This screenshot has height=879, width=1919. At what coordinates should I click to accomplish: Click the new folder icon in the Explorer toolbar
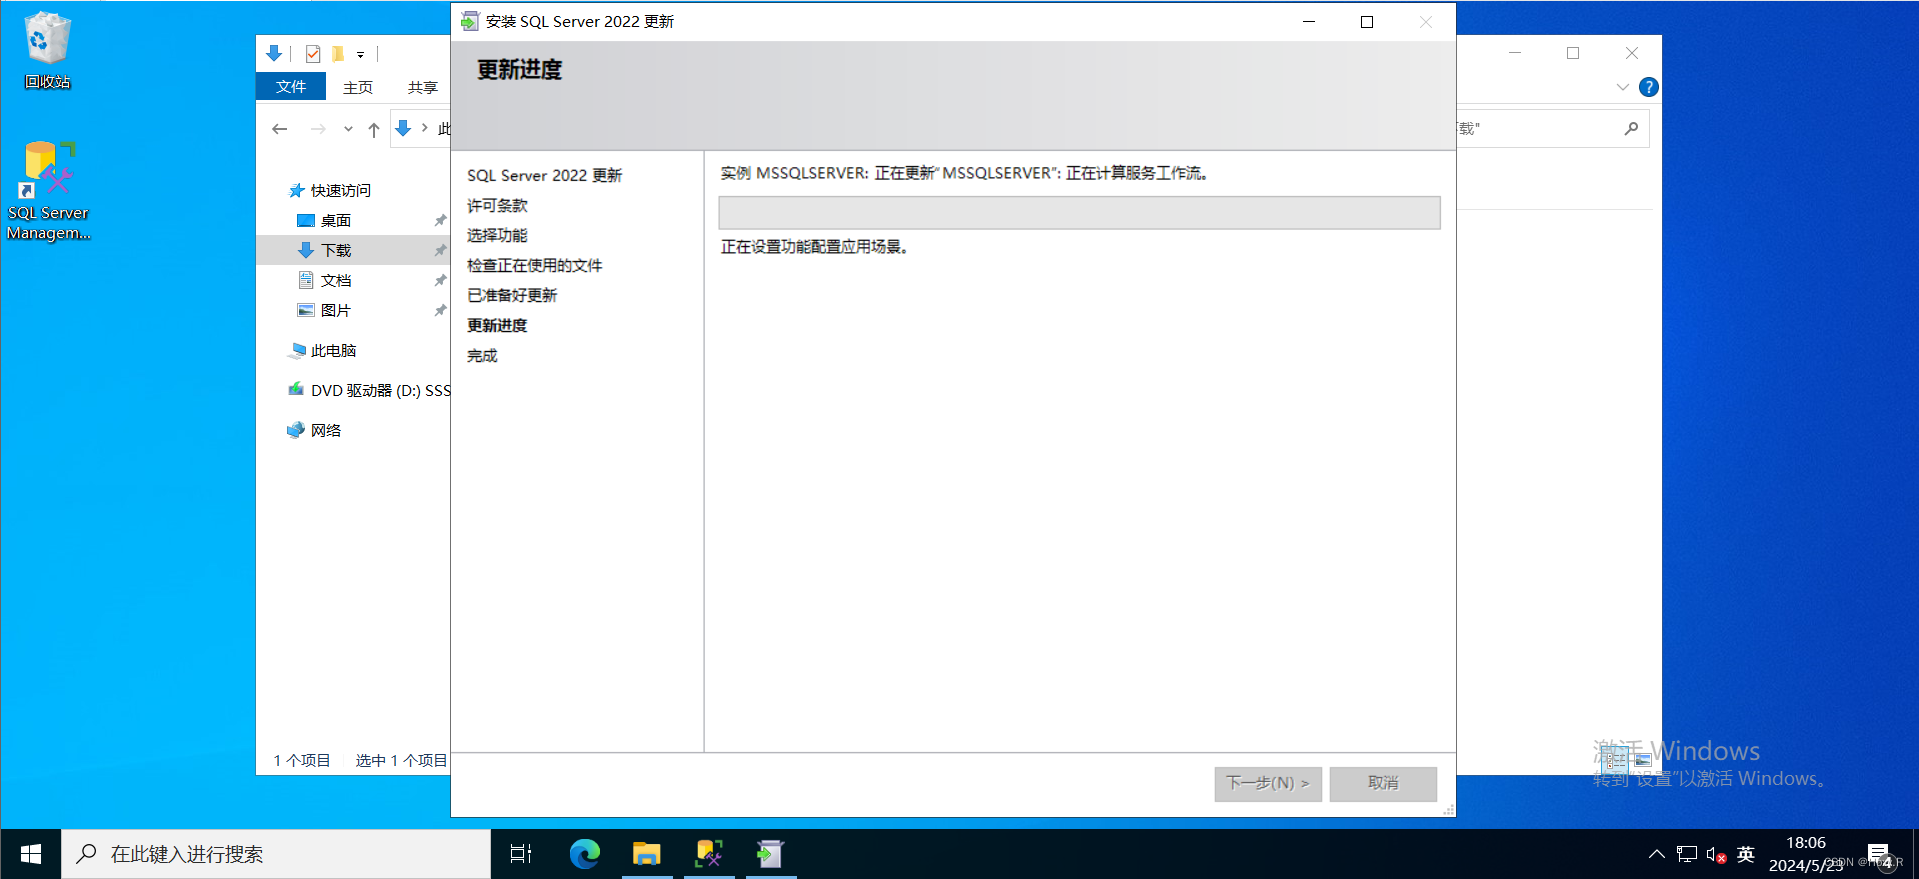[x=338, y=54]
